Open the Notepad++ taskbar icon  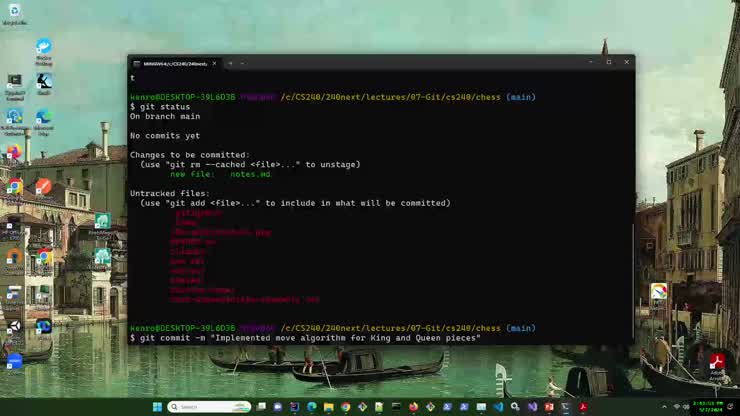[379, 407]
